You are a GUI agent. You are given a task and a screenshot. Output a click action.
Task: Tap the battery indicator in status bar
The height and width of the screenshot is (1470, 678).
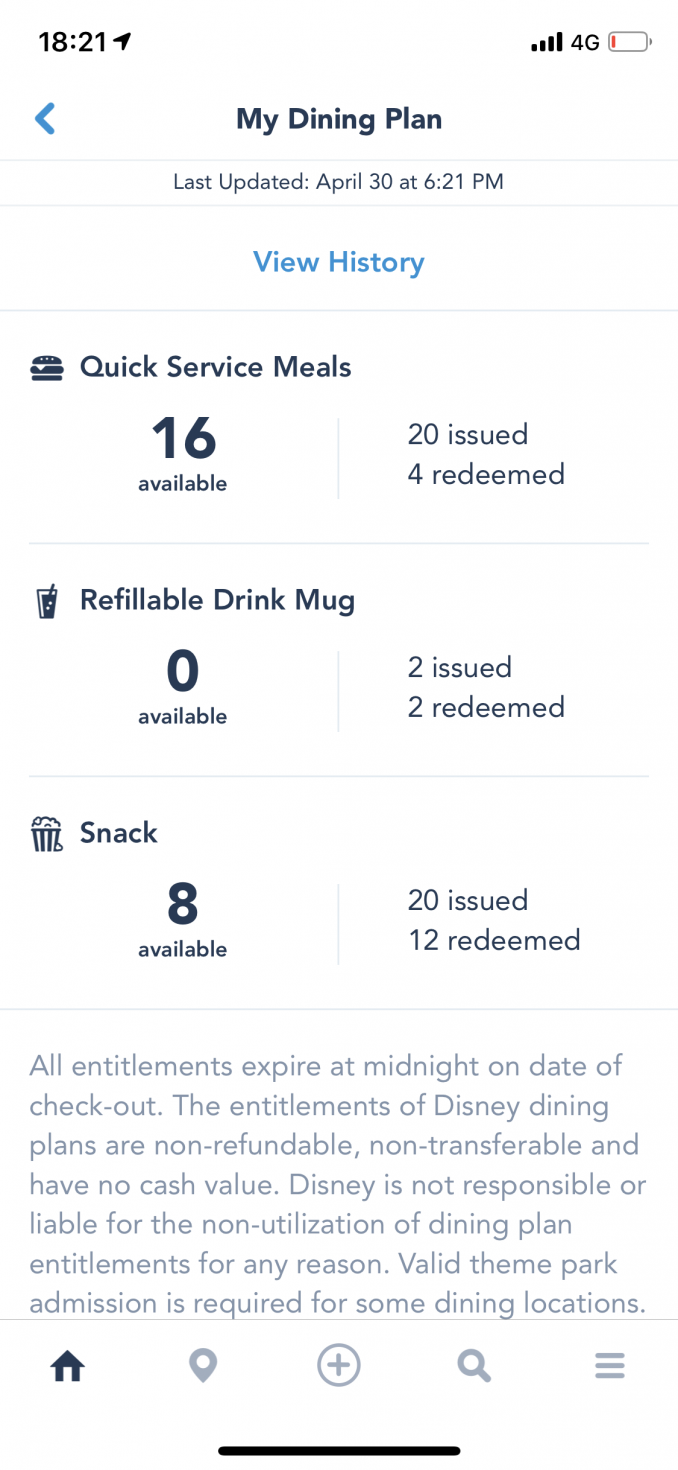coord(630,42)
